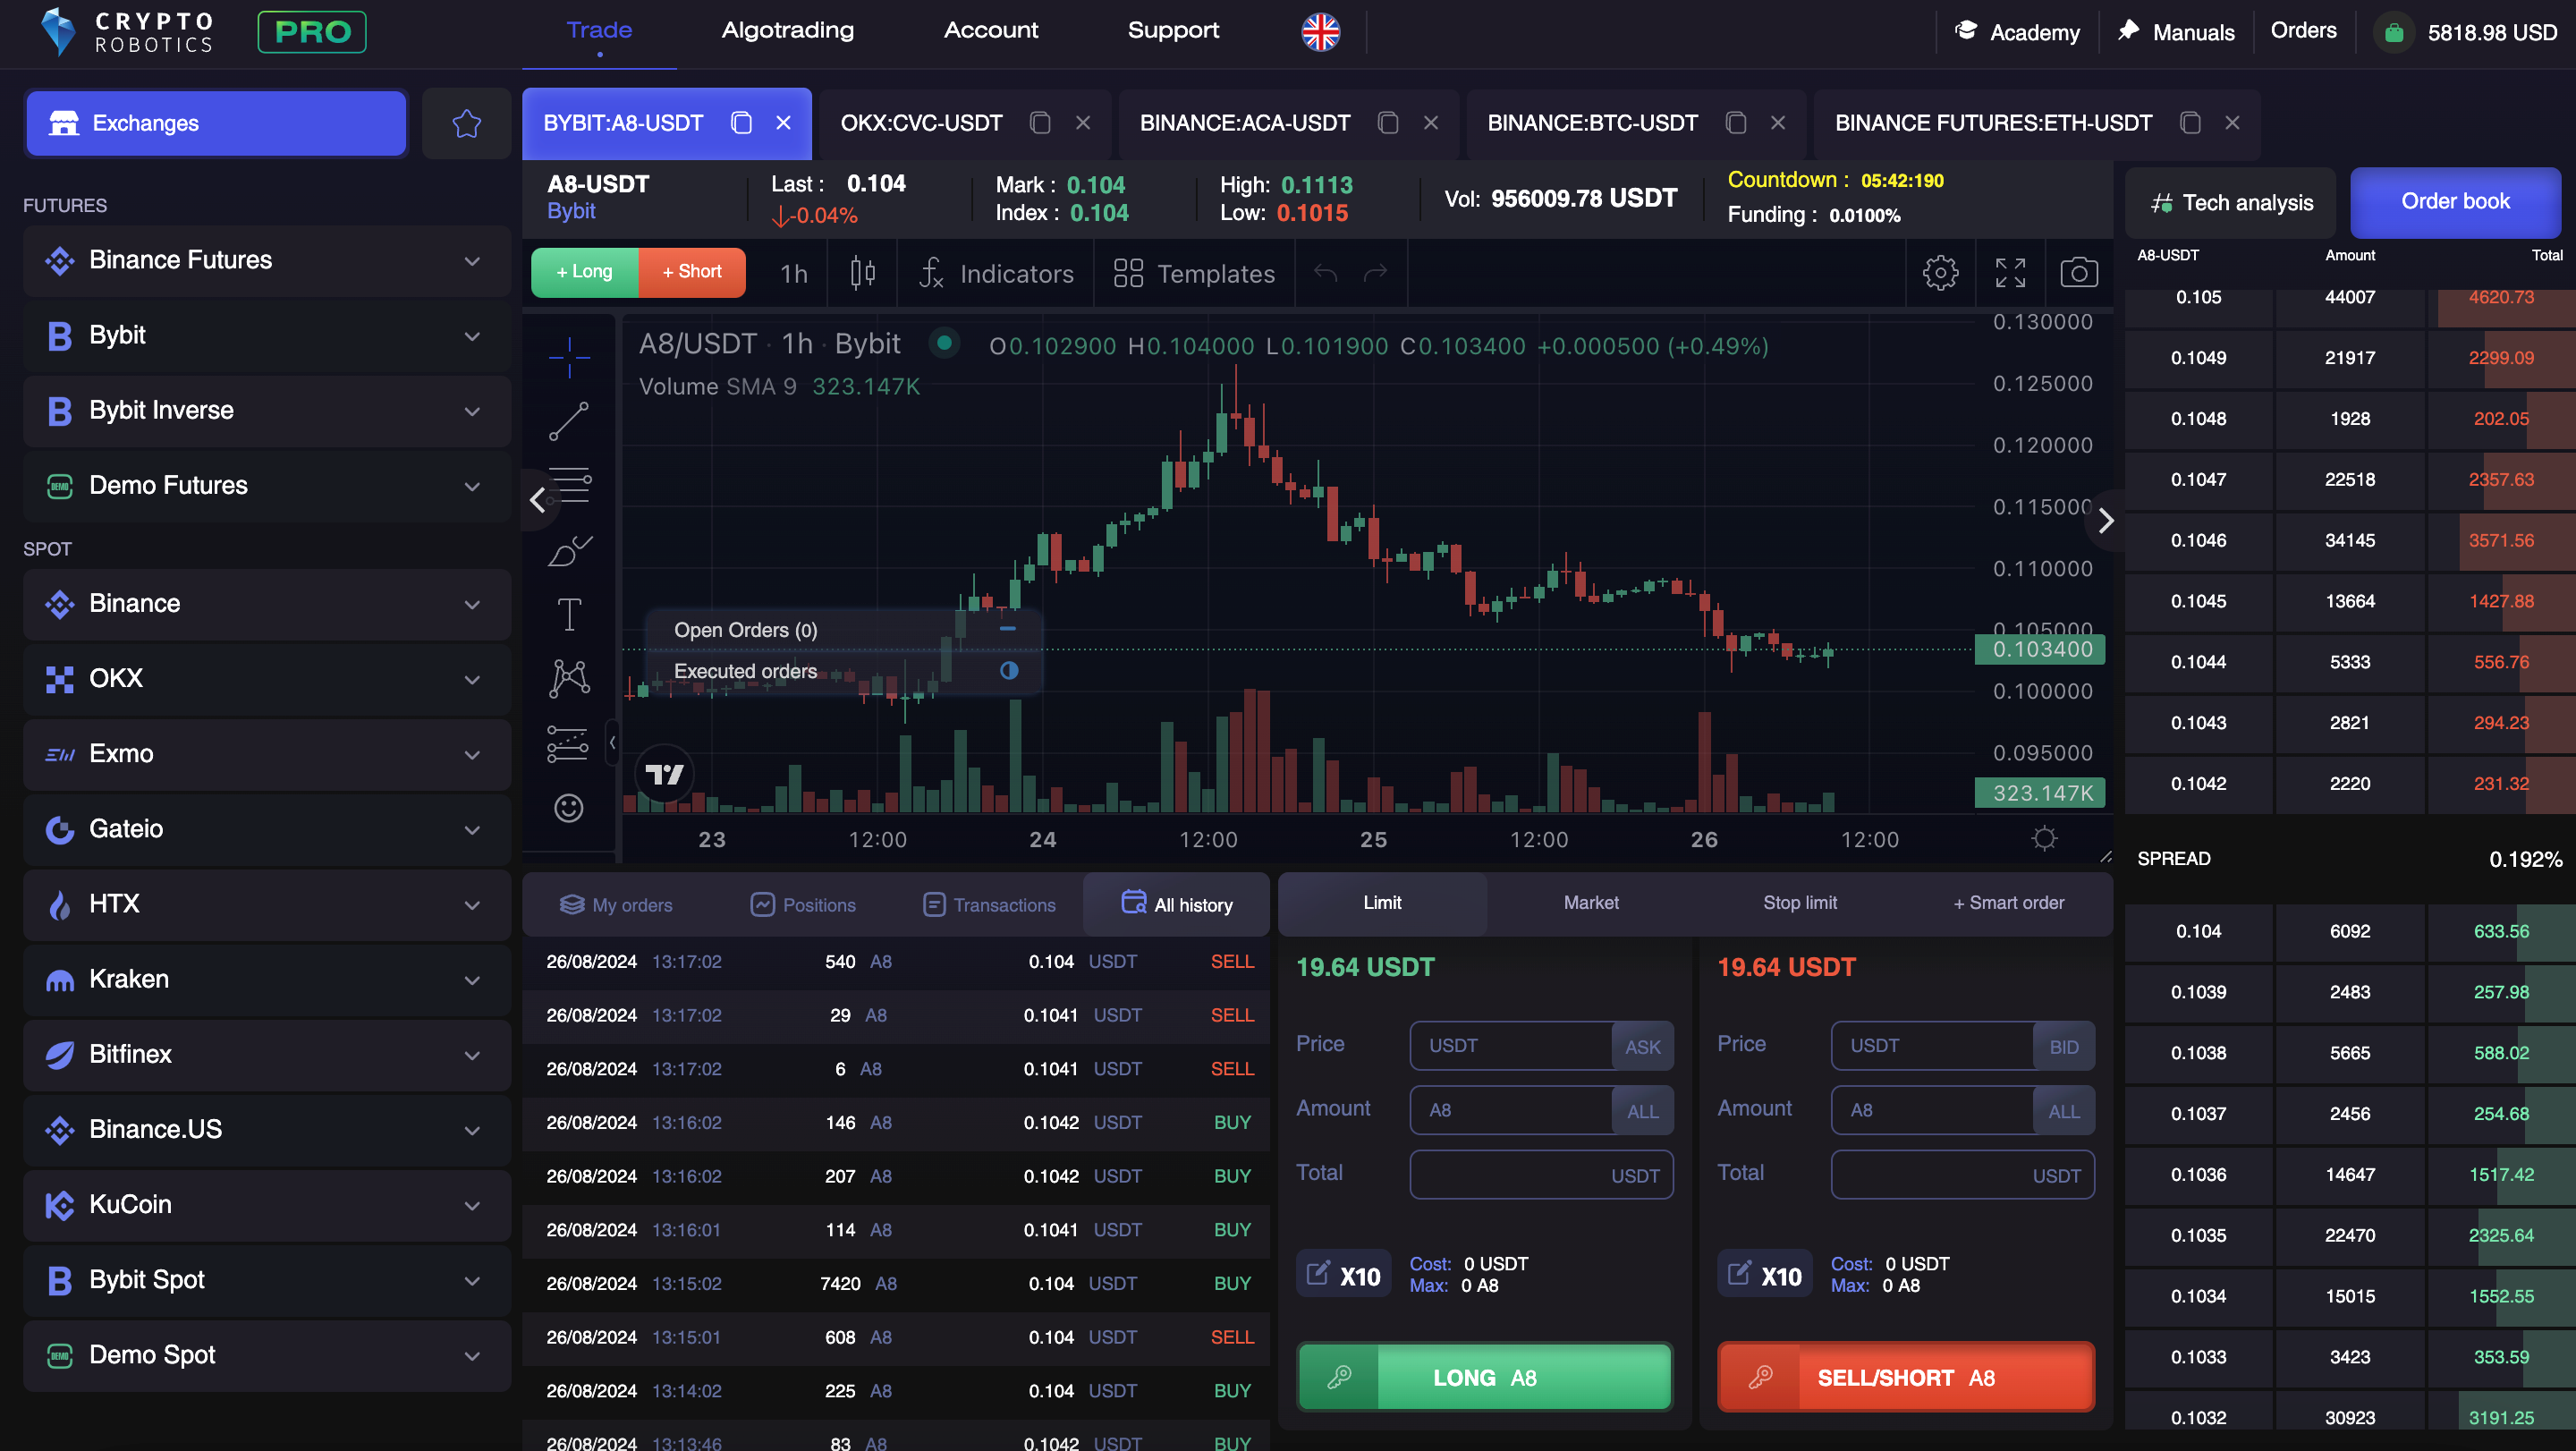Edit X10 leverage on short side
This screenshot has width=2576, height=1451.
pyautogui.click(x=1764, y=1274)
